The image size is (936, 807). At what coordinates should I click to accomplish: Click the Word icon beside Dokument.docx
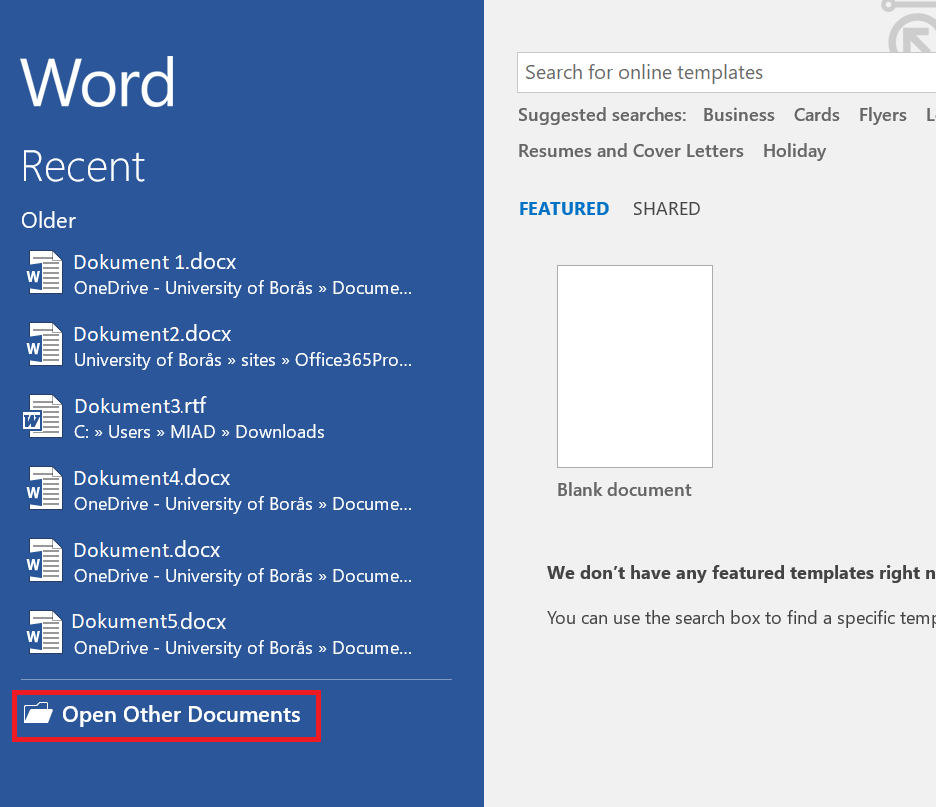point(45,562)
